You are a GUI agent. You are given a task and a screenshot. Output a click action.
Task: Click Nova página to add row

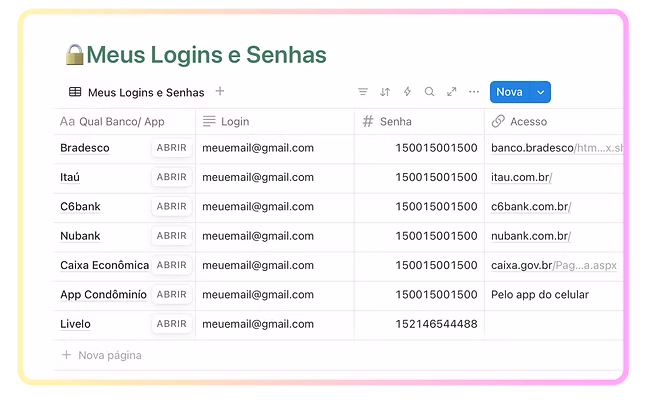[x=109, y=355]
